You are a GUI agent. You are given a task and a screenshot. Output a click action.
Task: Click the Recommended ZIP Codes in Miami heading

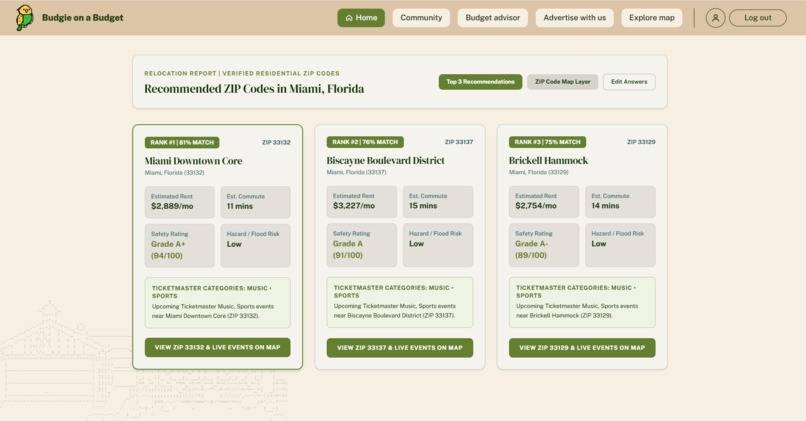[254, 89]
